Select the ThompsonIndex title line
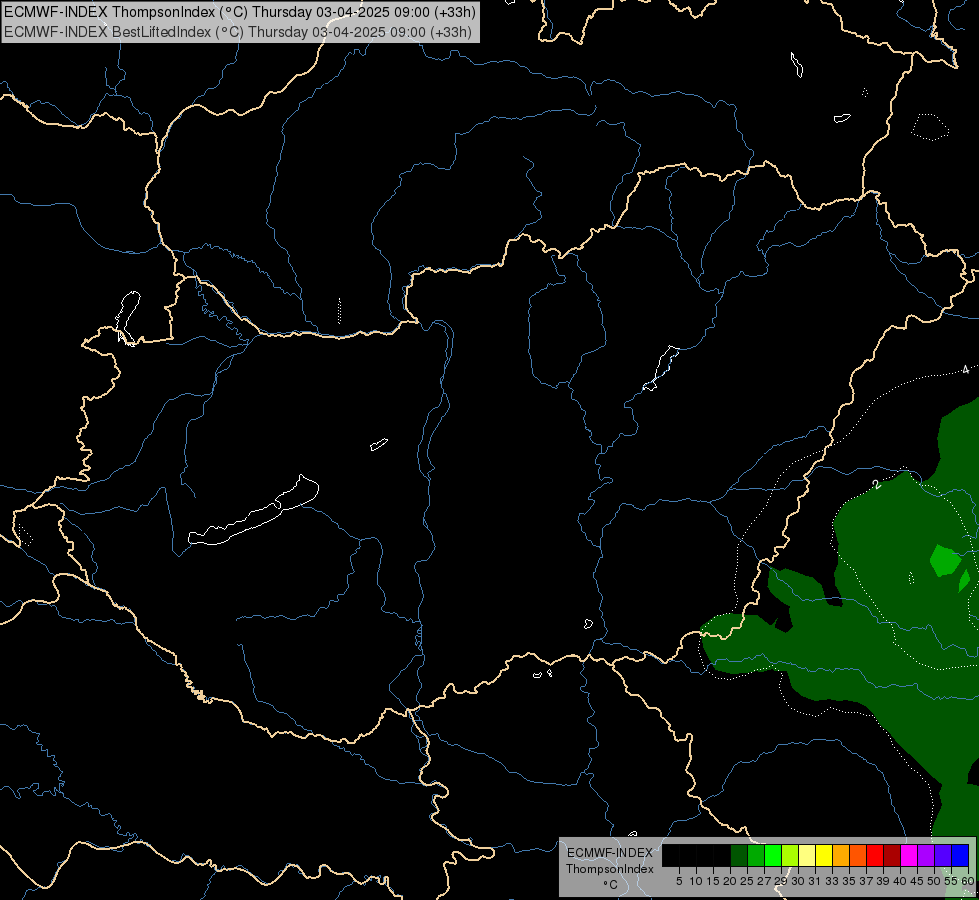The width and height of the screenshot is (979, 900). [x=240, y=12]
